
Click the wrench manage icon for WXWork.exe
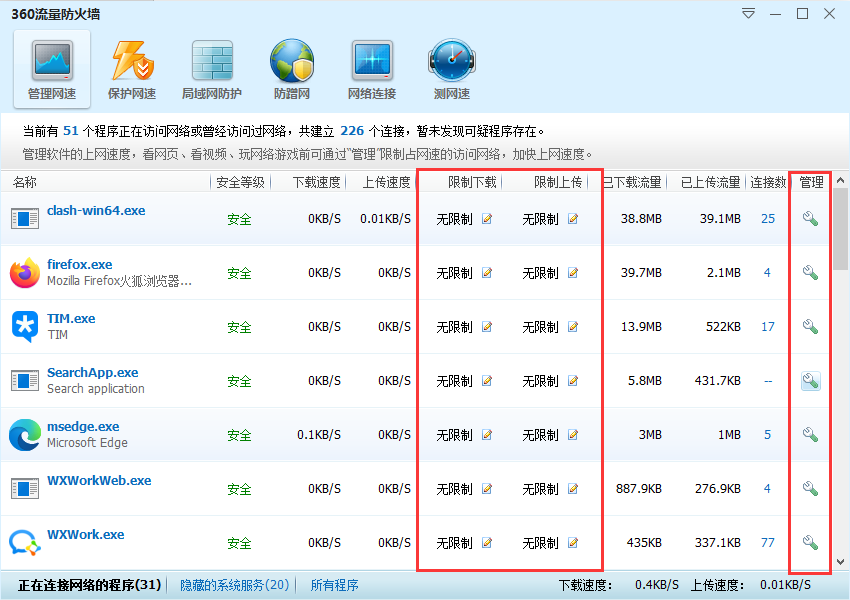pos(808,542)
